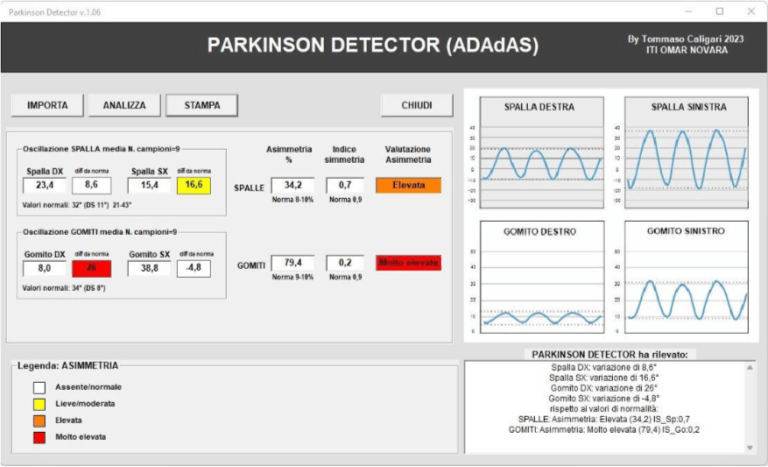768x467 pixels.
Task: Click the yellow Lieve/moderata legend swatch
Action: pos(39,404)
